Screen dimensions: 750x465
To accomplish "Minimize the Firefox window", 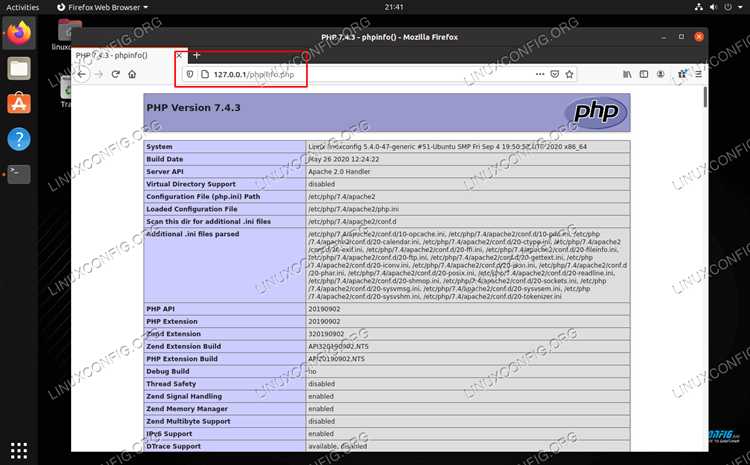I will coord(663,37).
